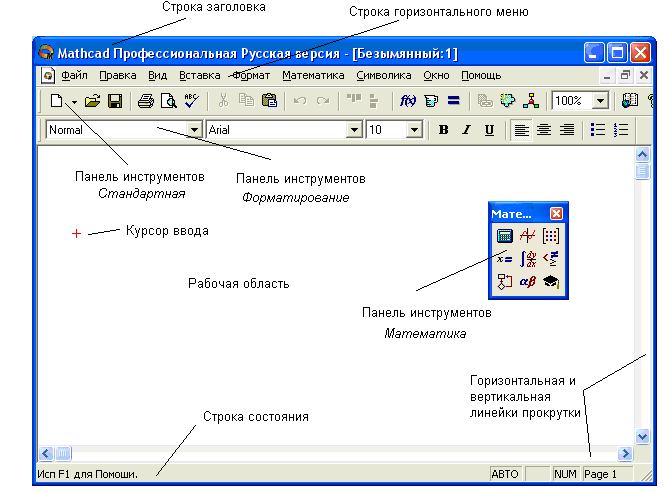This screenshot has width=666, height=492.
Task: Run the ABC spell check icon
Action: pos(192,101)
